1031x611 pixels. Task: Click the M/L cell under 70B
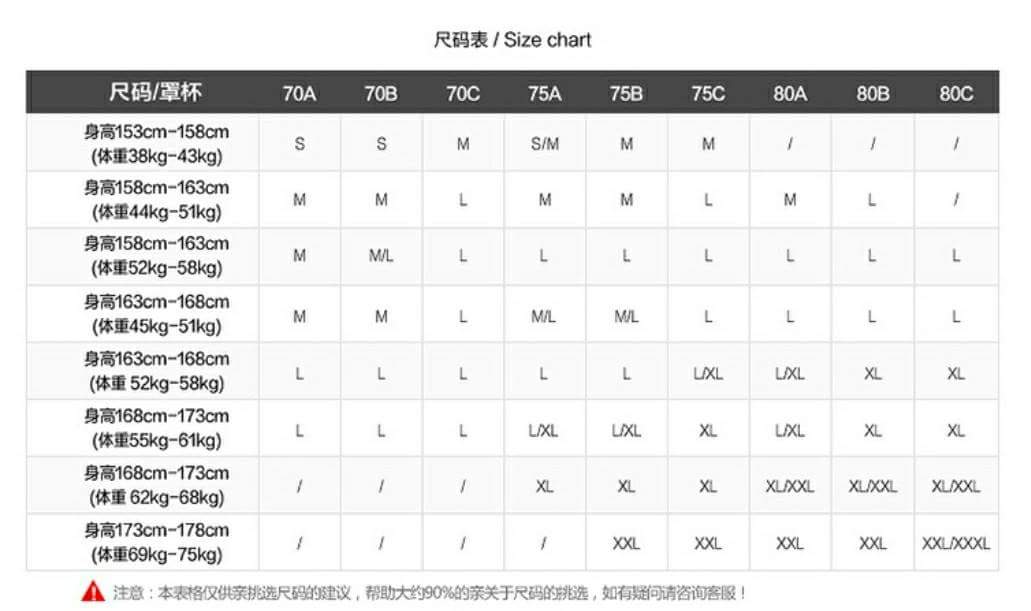click(x=381, y=256)
